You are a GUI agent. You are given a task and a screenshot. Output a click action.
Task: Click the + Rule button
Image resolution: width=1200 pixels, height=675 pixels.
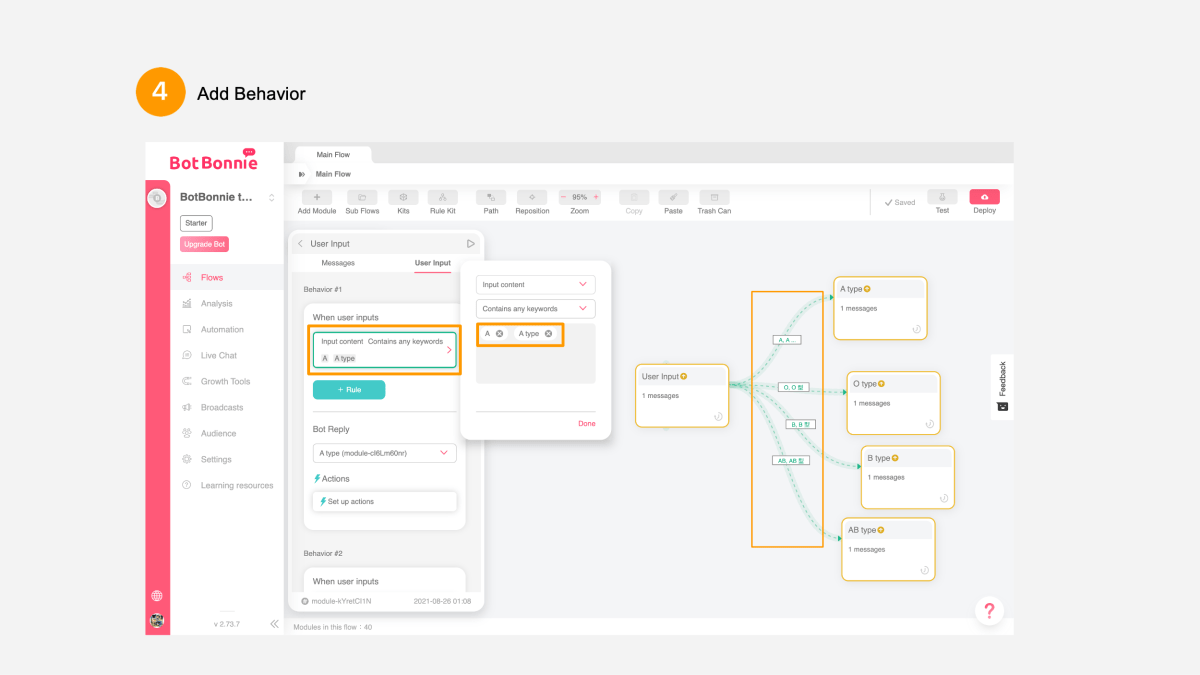click(x=349, y=390)
